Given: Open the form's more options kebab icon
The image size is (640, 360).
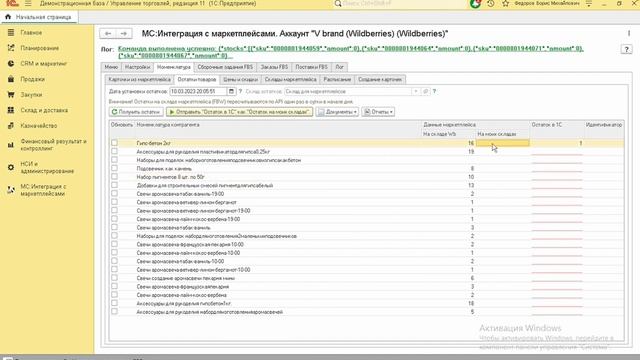Looking at the screenshot, I should click(629, 33).
